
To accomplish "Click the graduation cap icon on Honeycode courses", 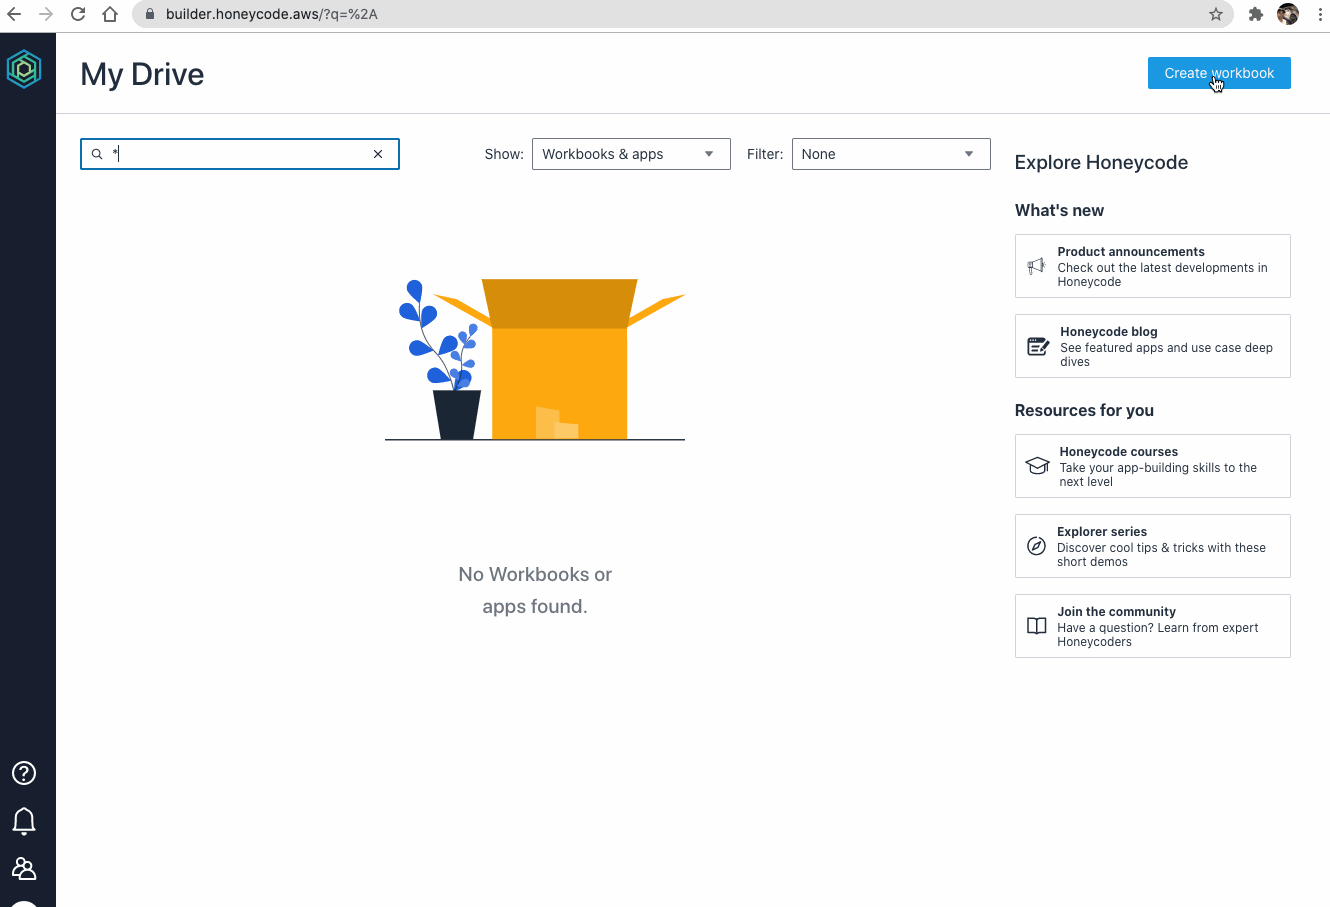I will pyautogui.click(x=1038, y=466).
